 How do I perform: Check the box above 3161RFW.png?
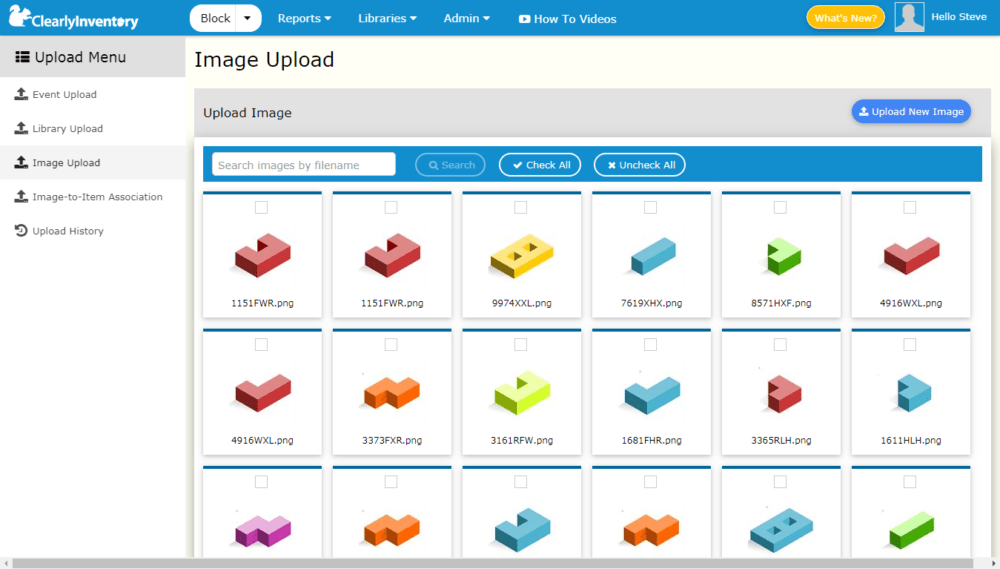520,344
